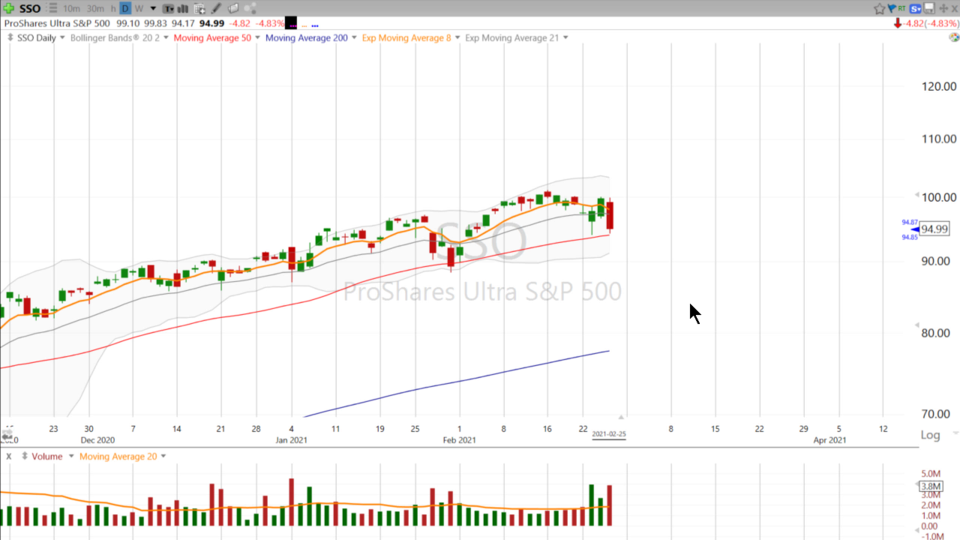Select the Weekly 'W' timeframe
Image resolution: width=960 pixels, height=540 pixels.
pyautogui.click(x=139, y=9)
